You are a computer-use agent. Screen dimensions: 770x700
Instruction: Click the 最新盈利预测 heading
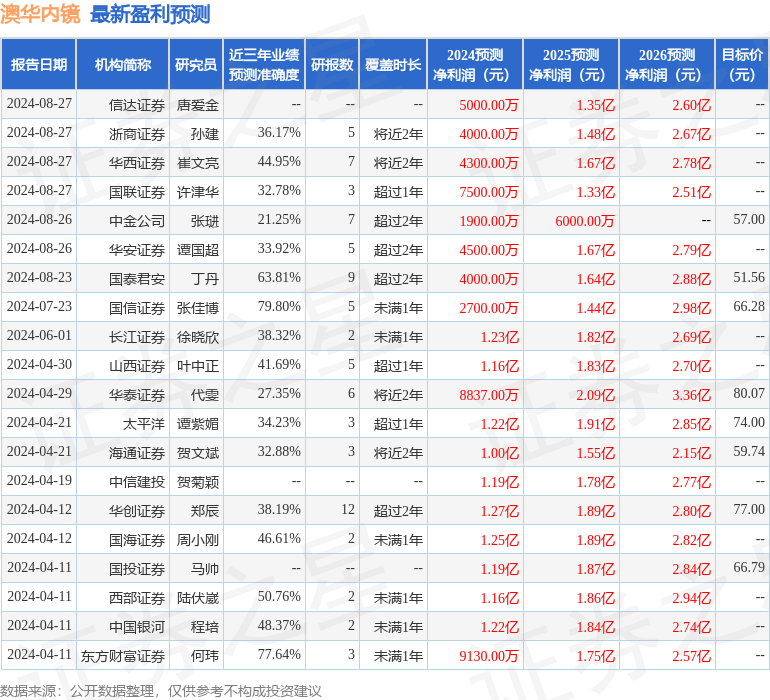[x=150, y=14]
